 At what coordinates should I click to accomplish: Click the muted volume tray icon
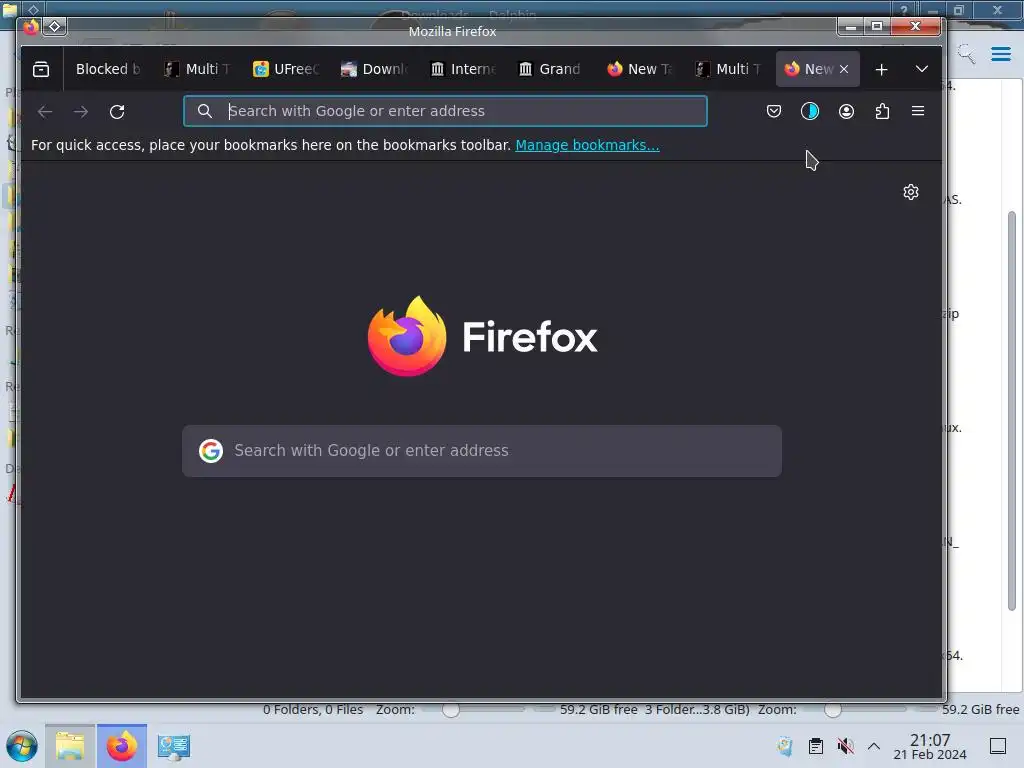(x=845, y=746)
